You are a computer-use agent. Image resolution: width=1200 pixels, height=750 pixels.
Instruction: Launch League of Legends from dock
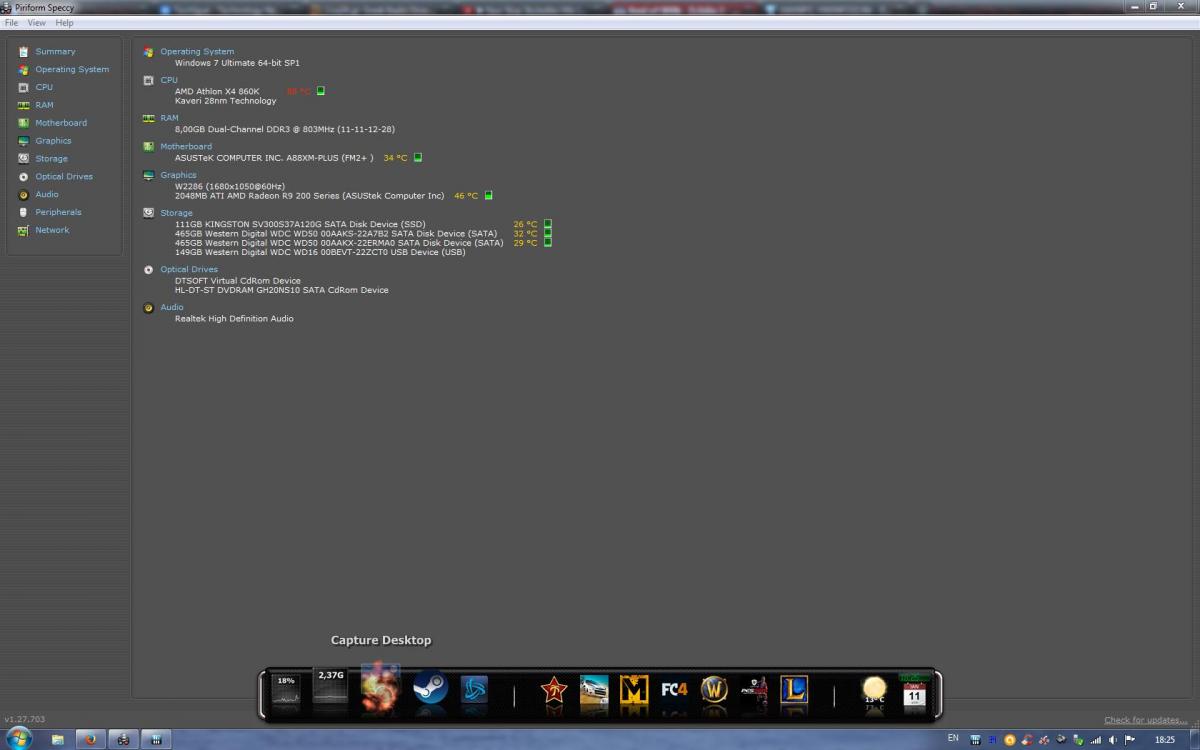(794, 690)
